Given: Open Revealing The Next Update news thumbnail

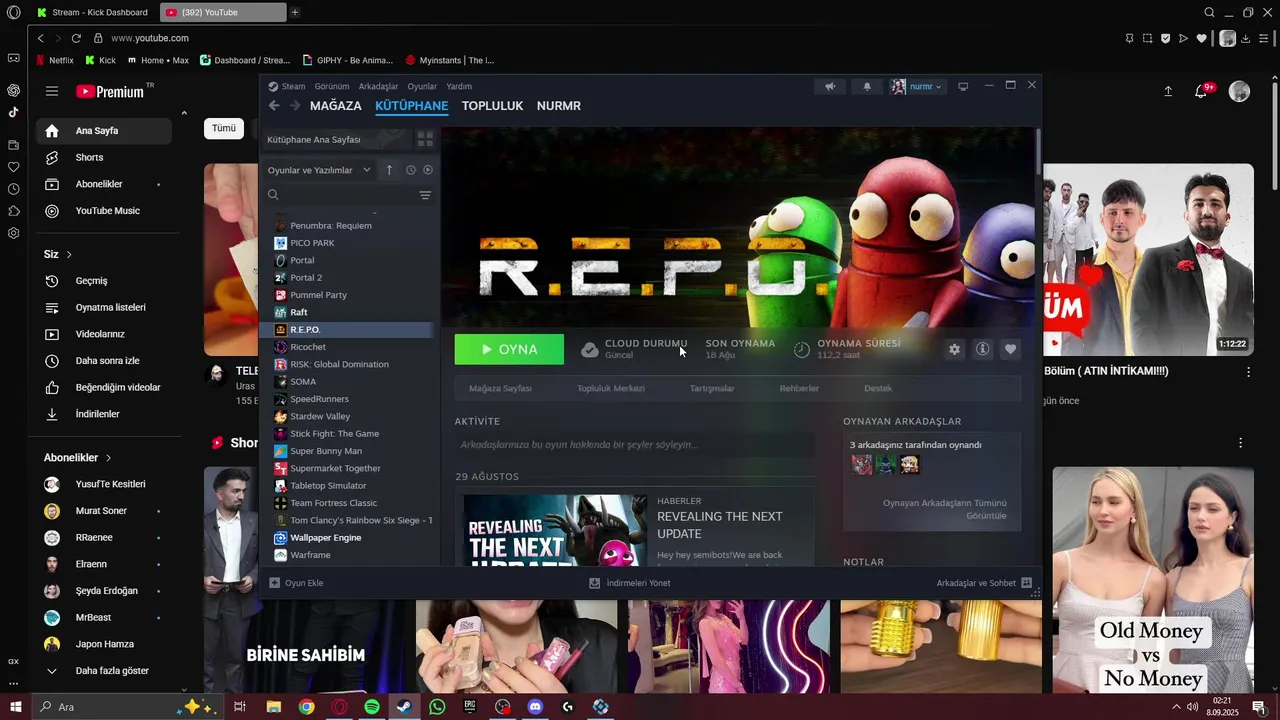Looking at the screenshot, I should point(555,530).
